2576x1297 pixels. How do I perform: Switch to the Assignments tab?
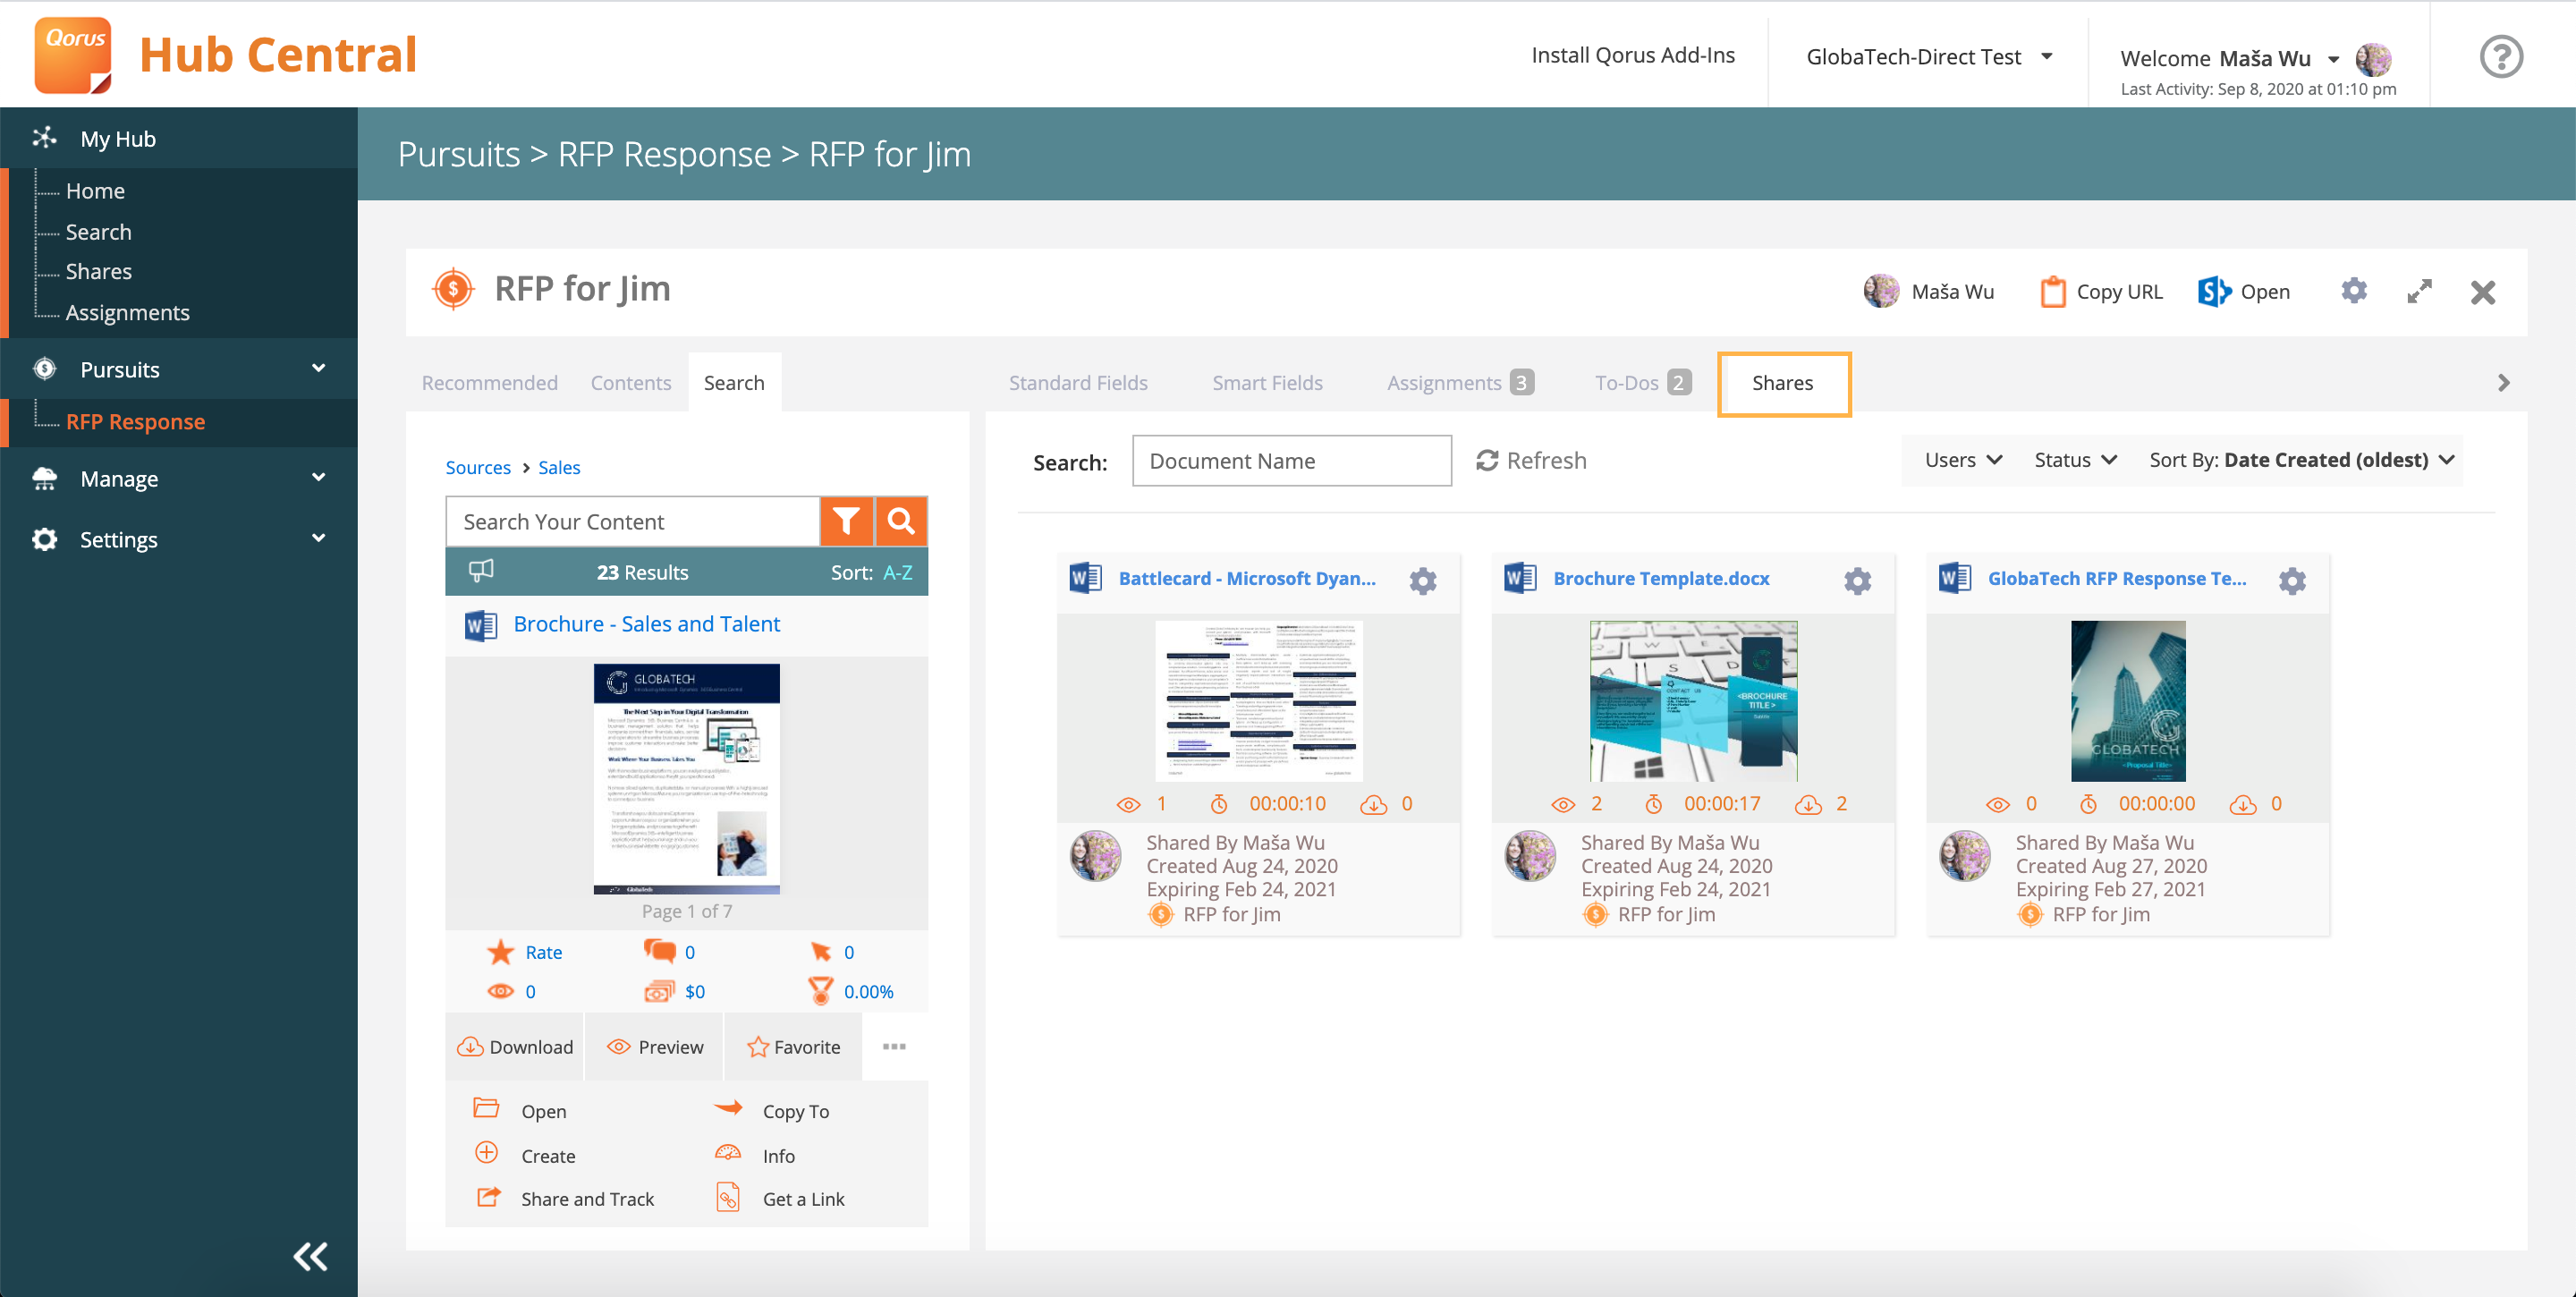(x=1459, y=382)
